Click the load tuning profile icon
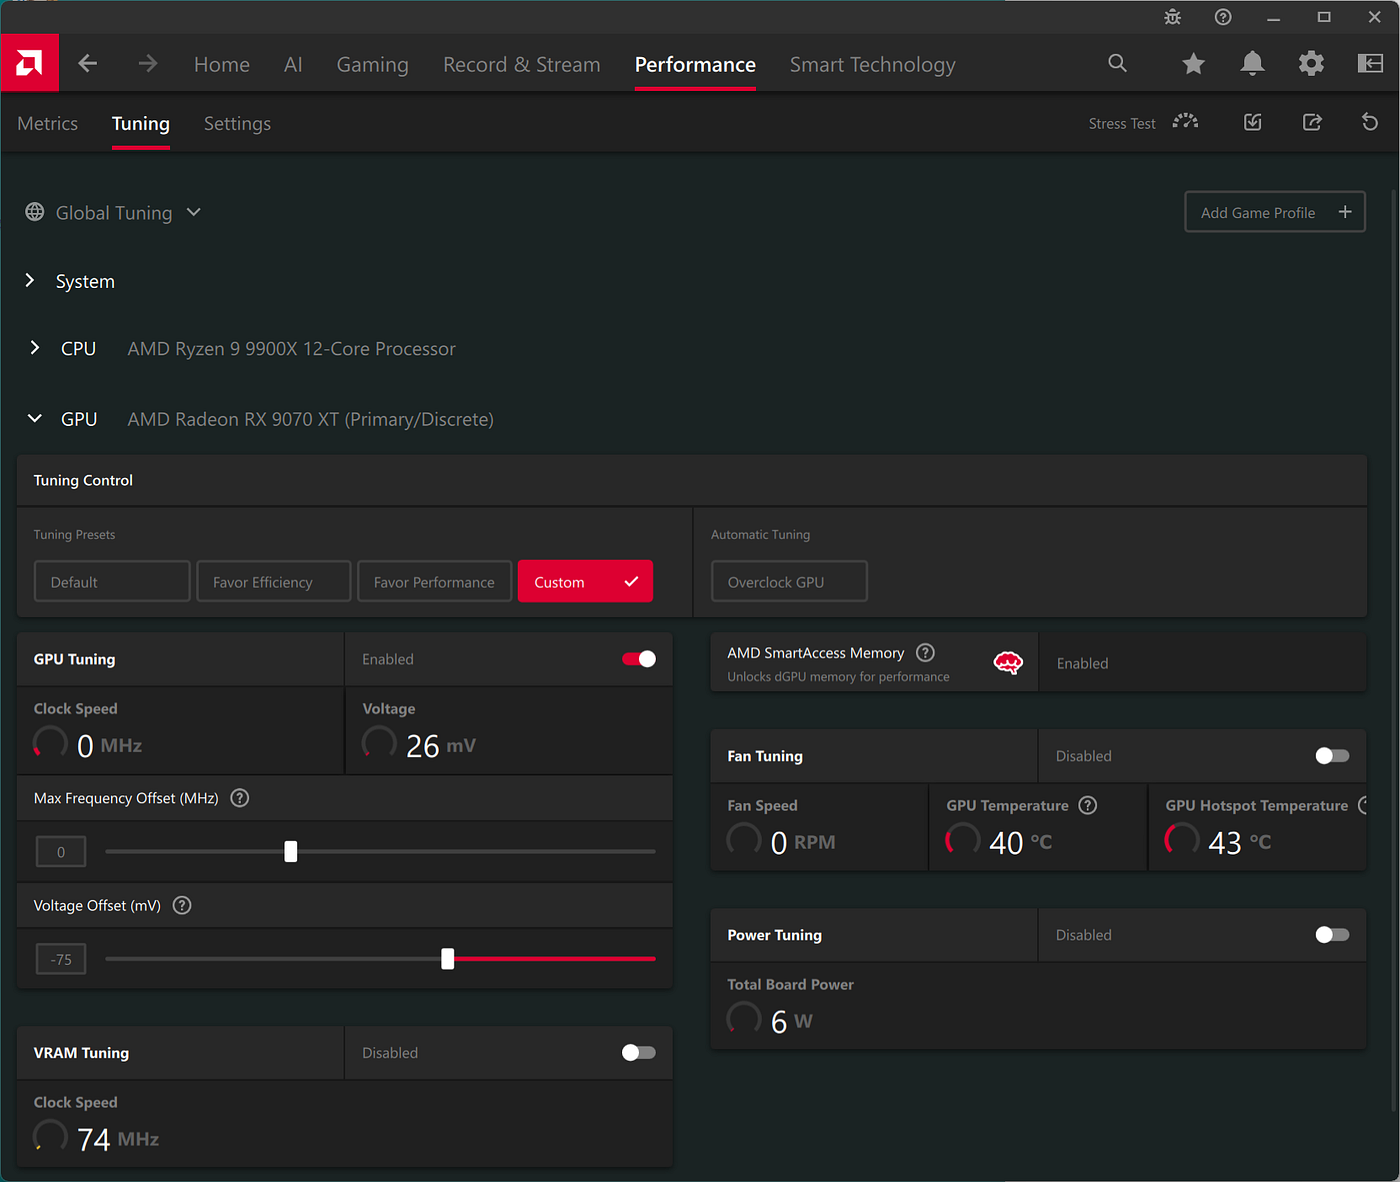The width and height of the screenshot is (1400, 1182). pos(1252,122)
